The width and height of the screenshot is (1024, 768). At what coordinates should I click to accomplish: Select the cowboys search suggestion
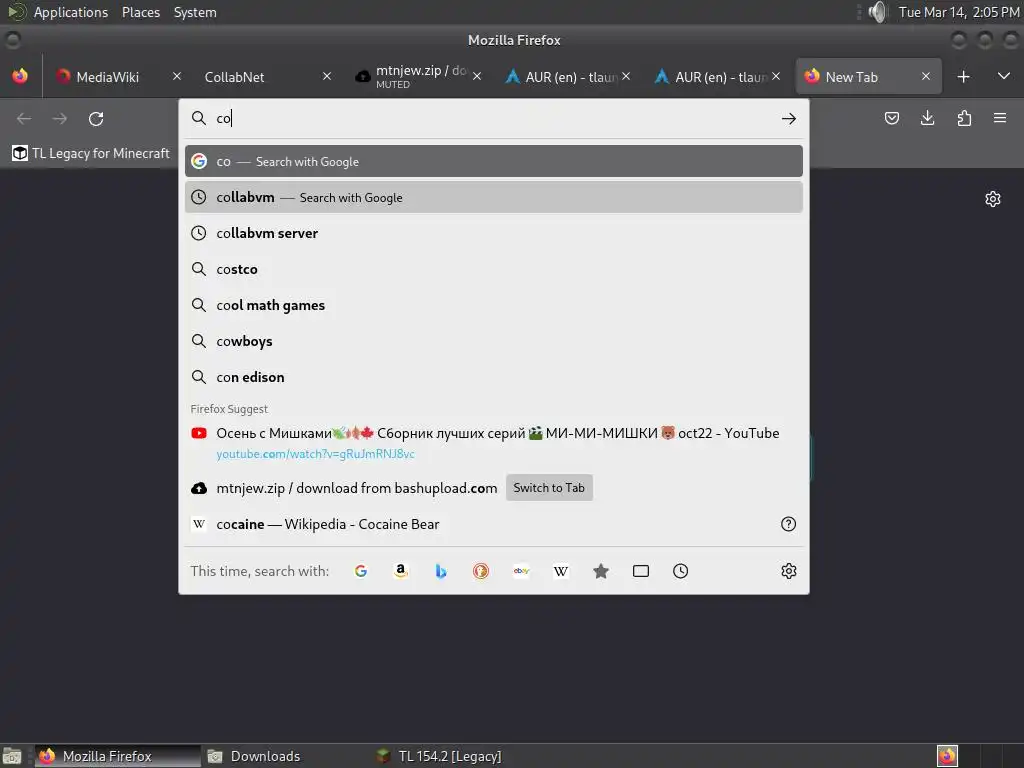click(x=494, y=341)
